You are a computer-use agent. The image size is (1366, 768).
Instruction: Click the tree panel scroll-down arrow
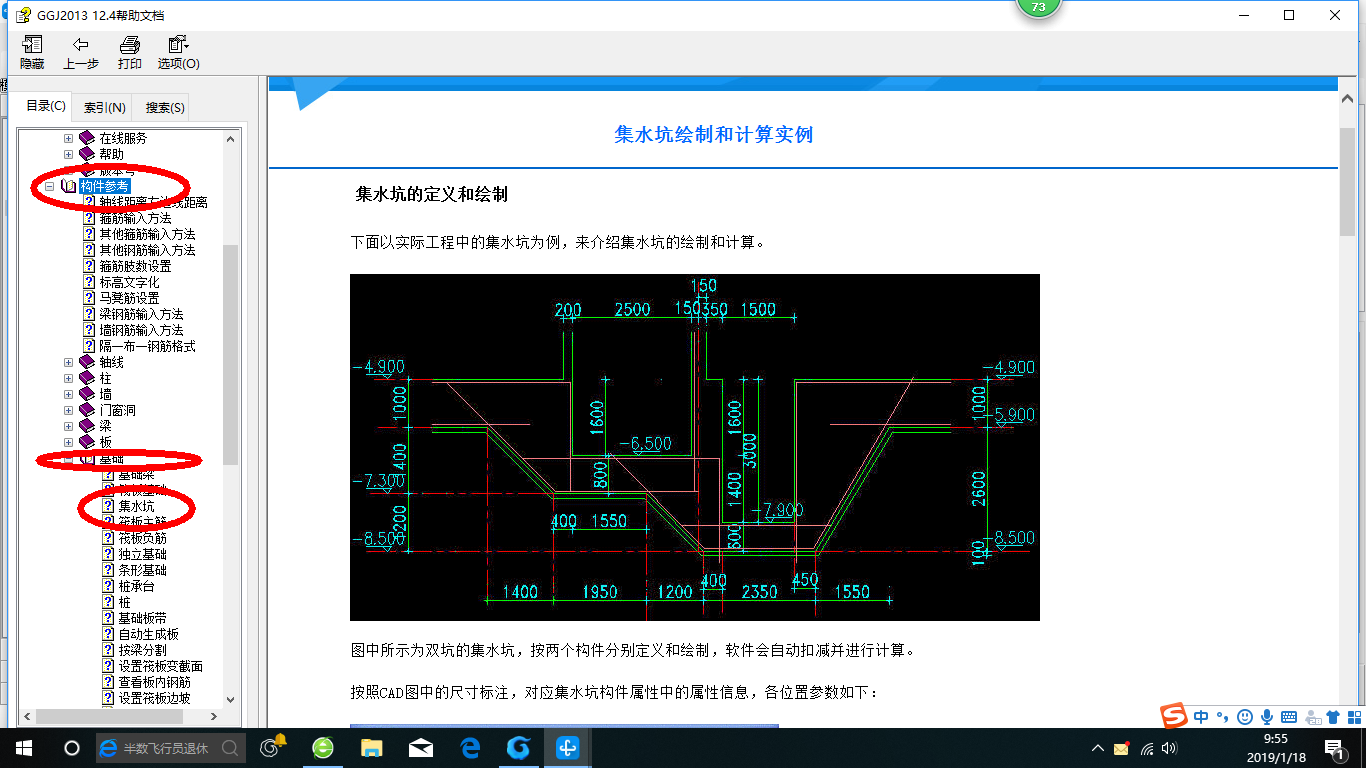pos(230,700)
